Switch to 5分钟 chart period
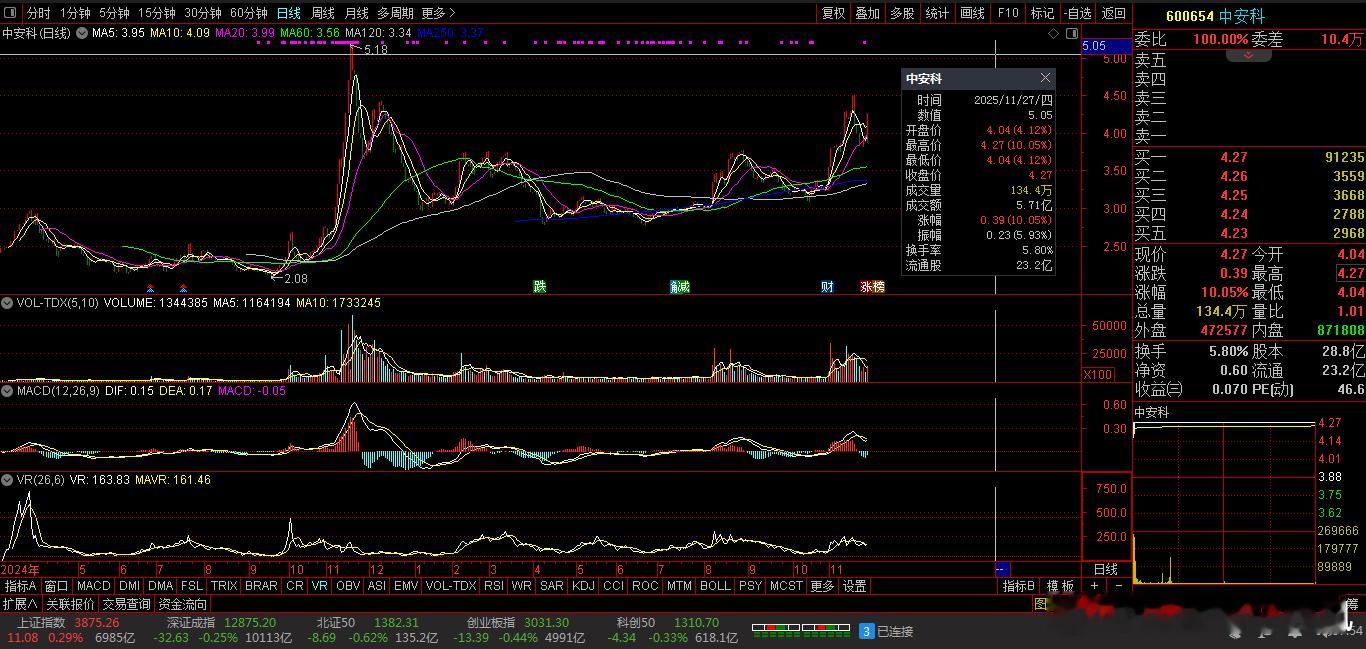 click(114, 13)
